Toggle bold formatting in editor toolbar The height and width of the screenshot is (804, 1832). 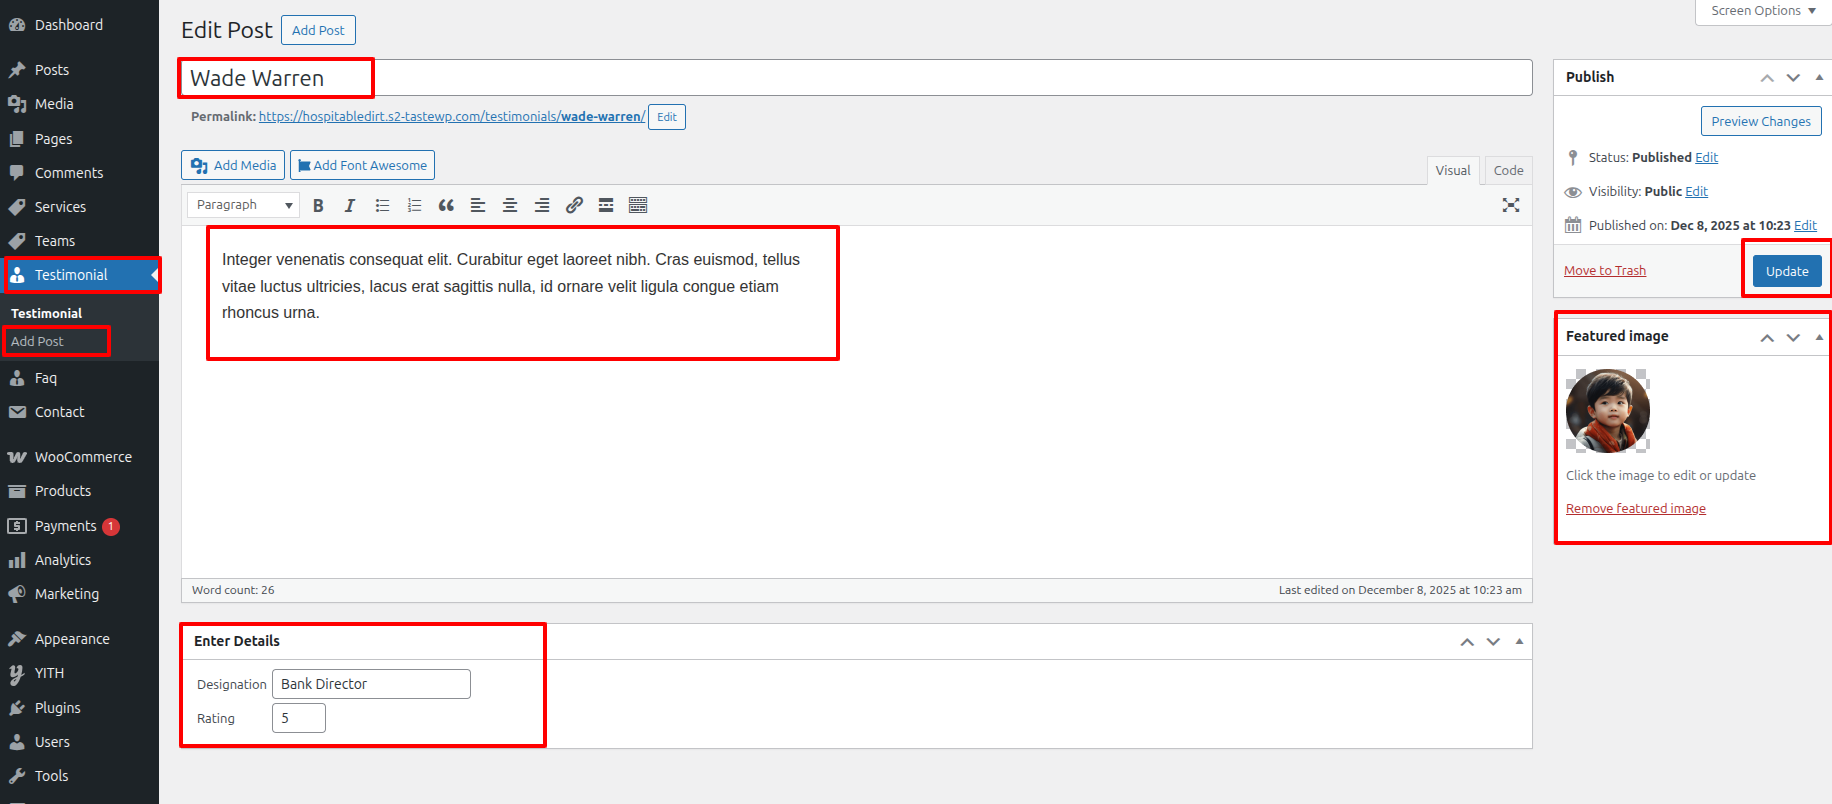(x=318, y=205)
